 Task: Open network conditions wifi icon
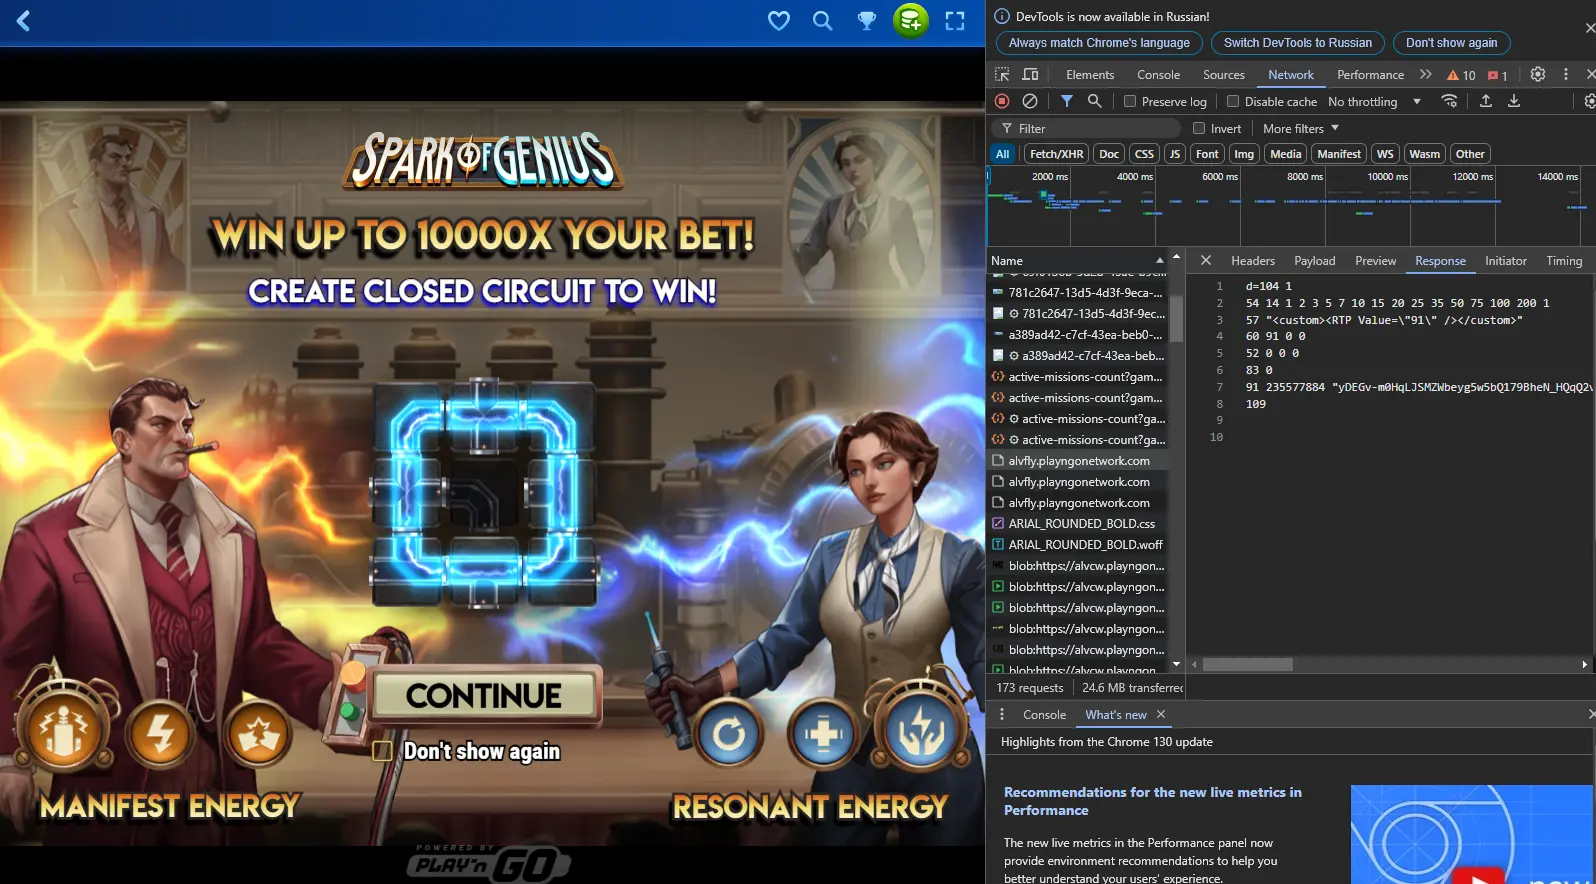coord(1449,101)
